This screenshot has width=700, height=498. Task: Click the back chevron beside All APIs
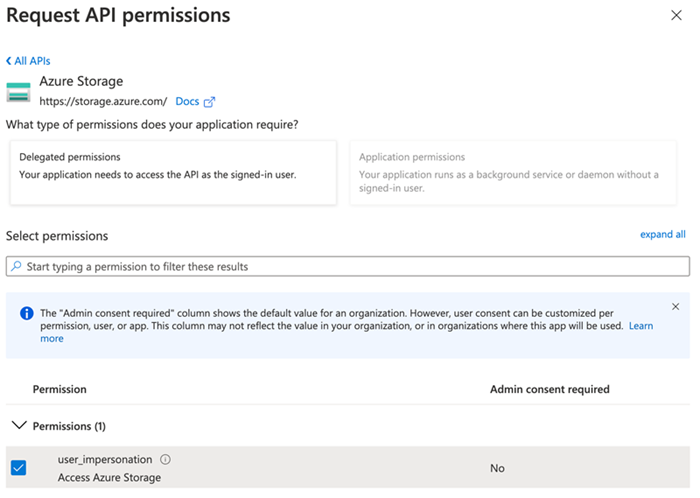pyautogui.click(x=9, y=61)
